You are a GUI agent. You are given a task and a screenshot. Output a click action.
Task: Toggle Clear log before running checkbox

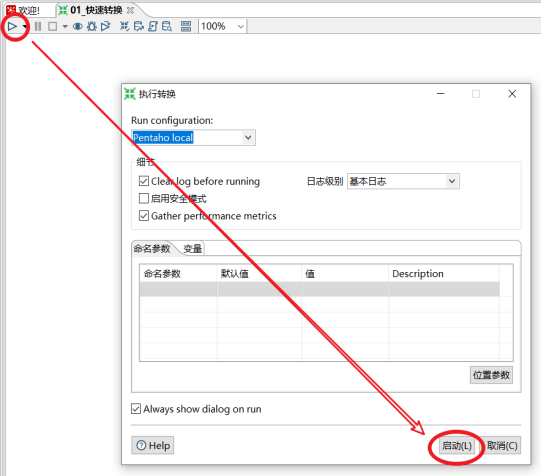point(144,181)
